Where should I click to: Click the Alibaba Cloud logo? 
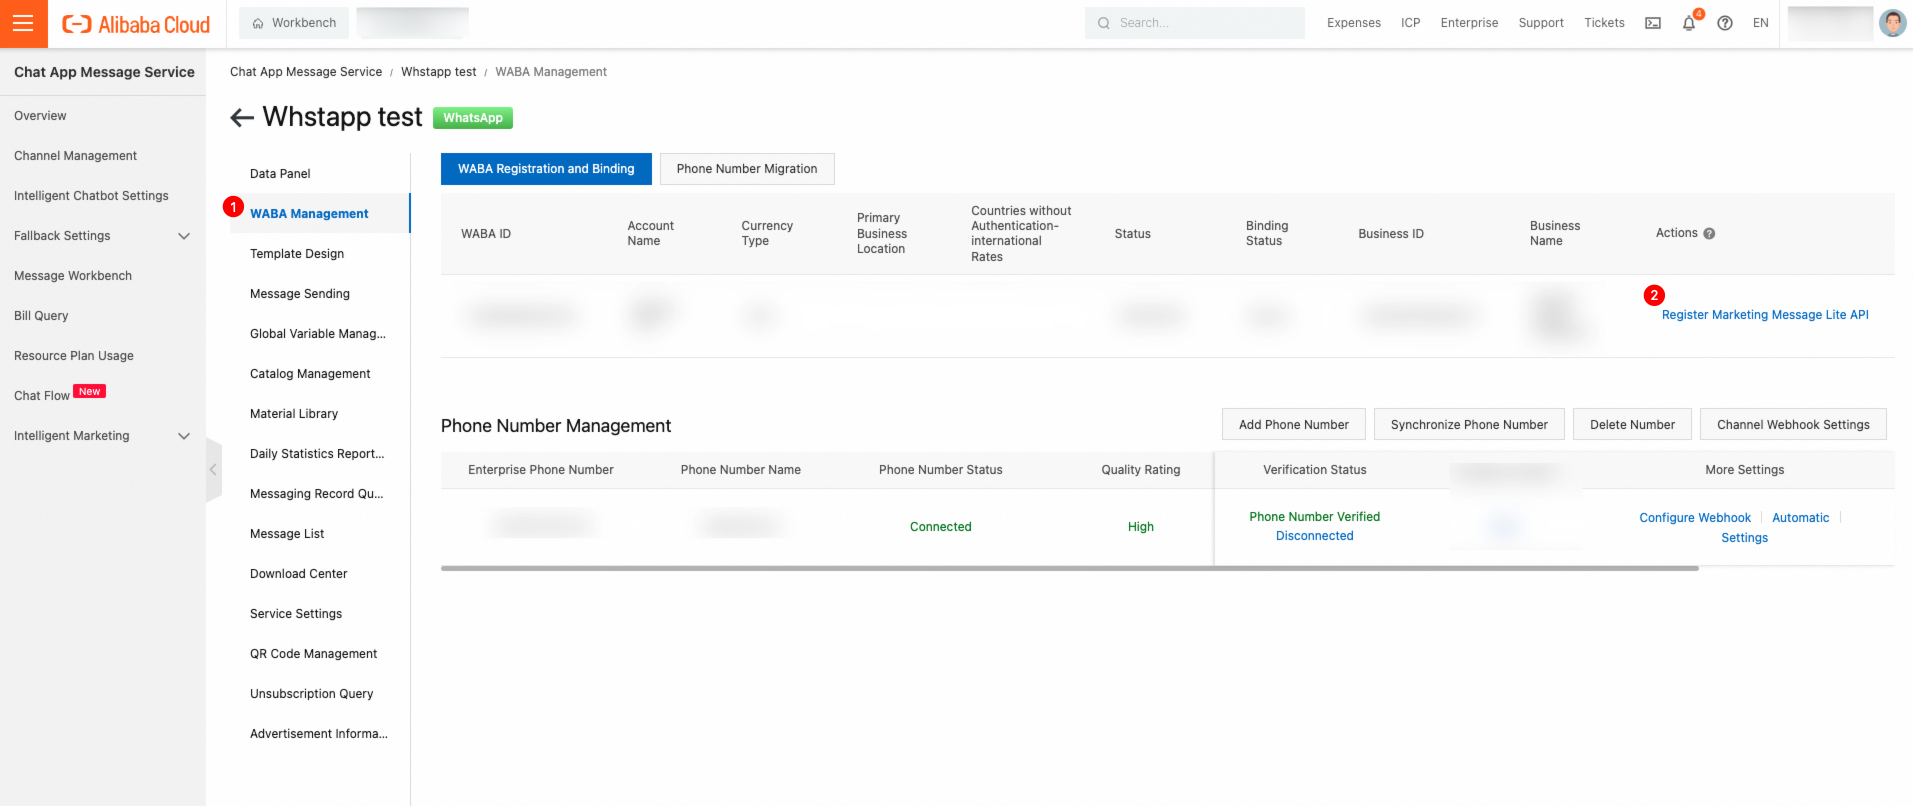[x=136, y=24]
